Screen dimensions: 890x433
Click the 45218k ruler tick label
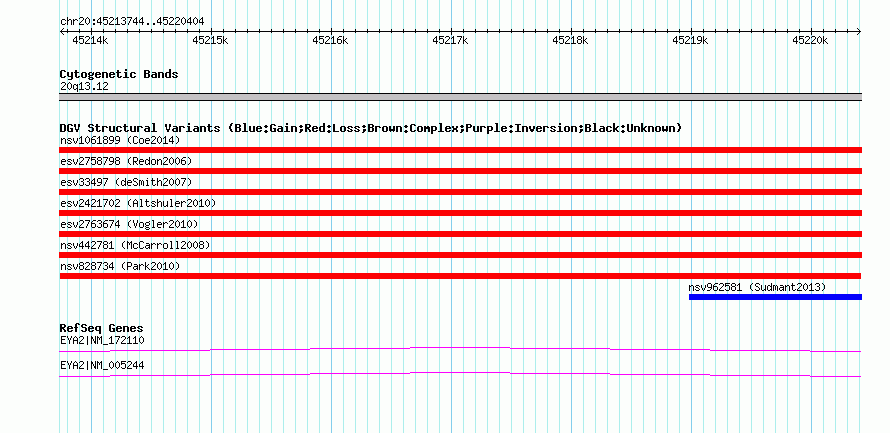pyautogui.click(x=570, y=40)
